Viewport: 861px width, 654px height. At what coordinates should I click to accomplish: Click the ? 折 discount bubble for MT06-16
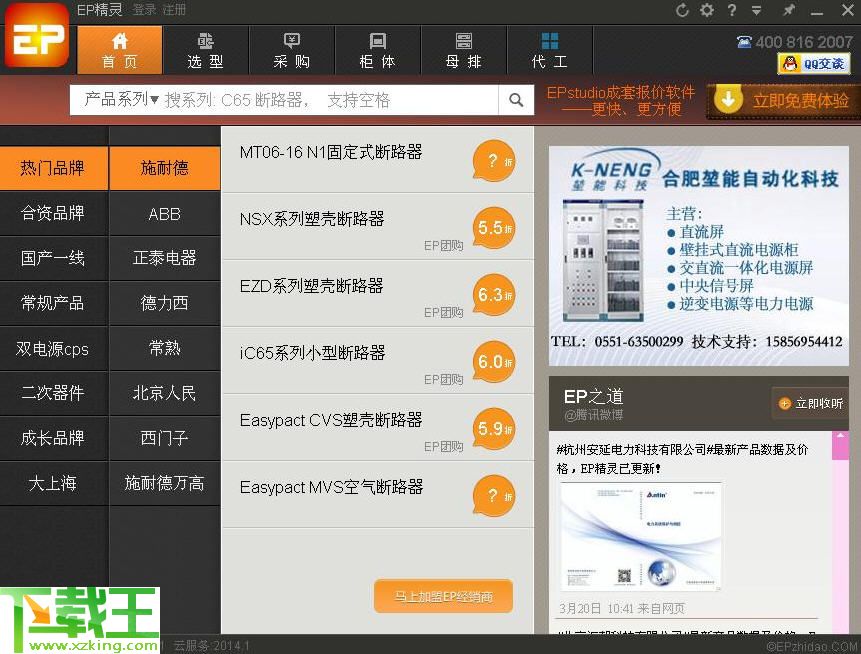[494, 161]
